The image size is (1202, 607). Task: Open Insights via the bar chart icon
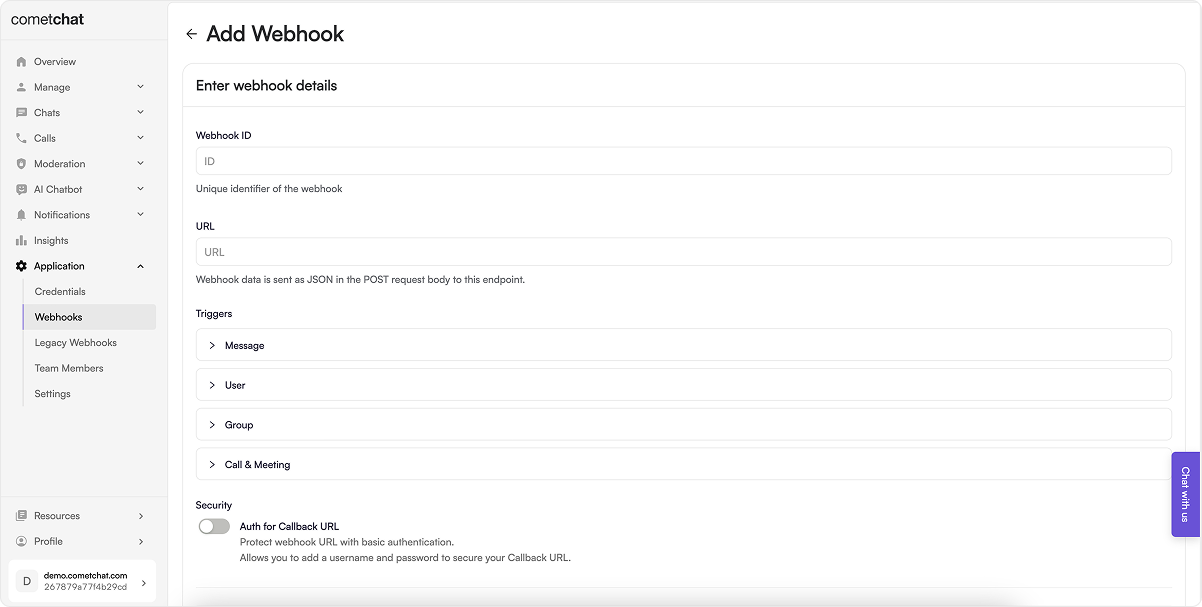[21, 240]
